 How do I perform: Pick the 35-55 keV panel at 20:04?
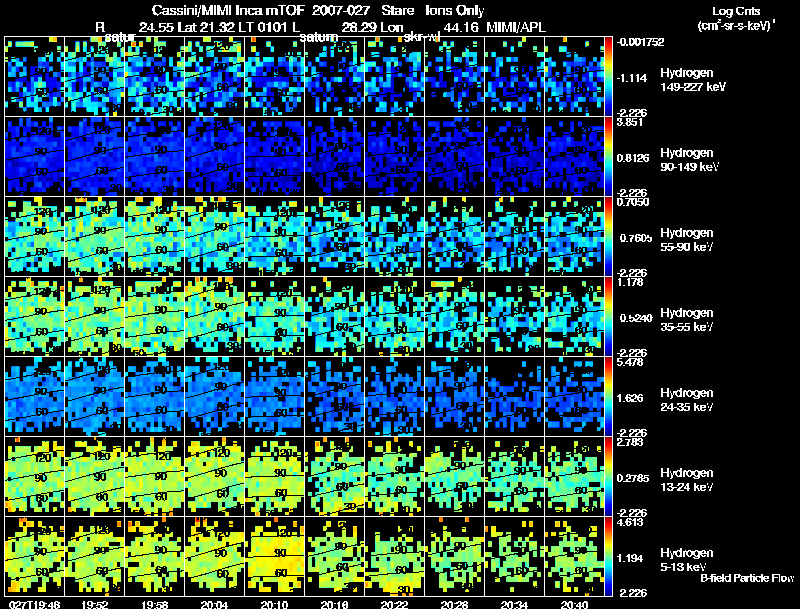tap(214, 316)
